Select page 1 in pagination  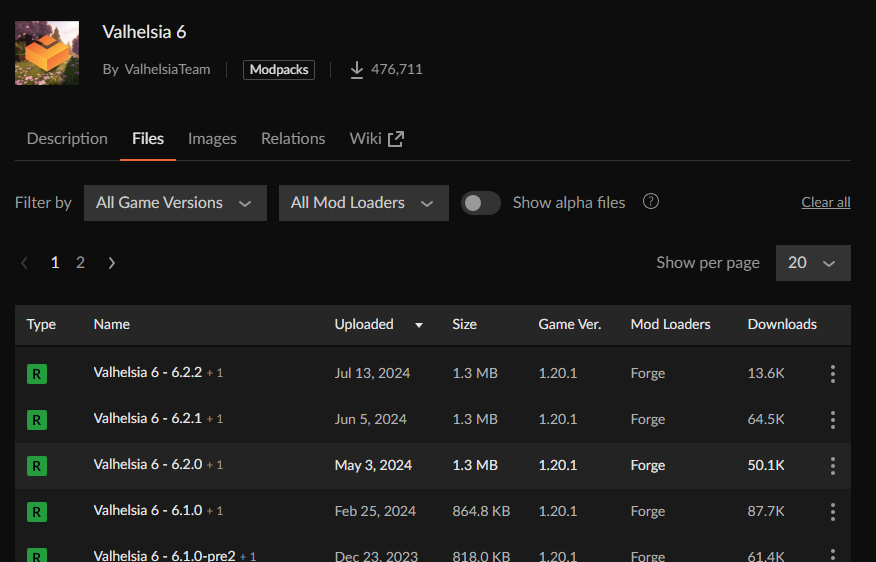point(55,263)
